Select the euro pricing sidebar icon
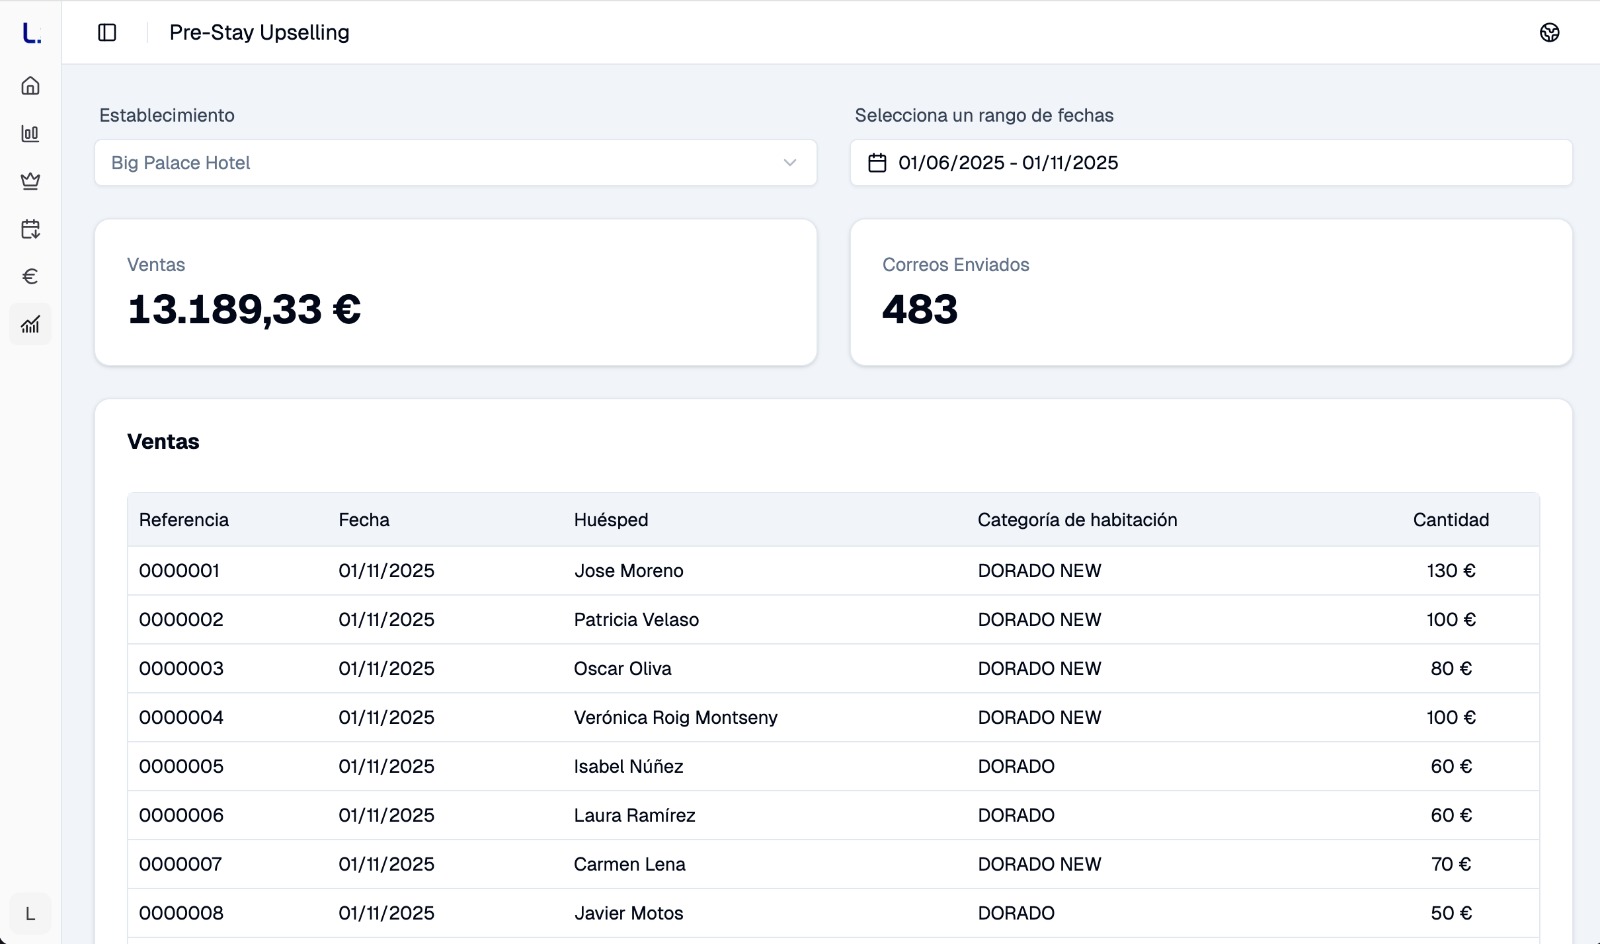 point(31,276)
